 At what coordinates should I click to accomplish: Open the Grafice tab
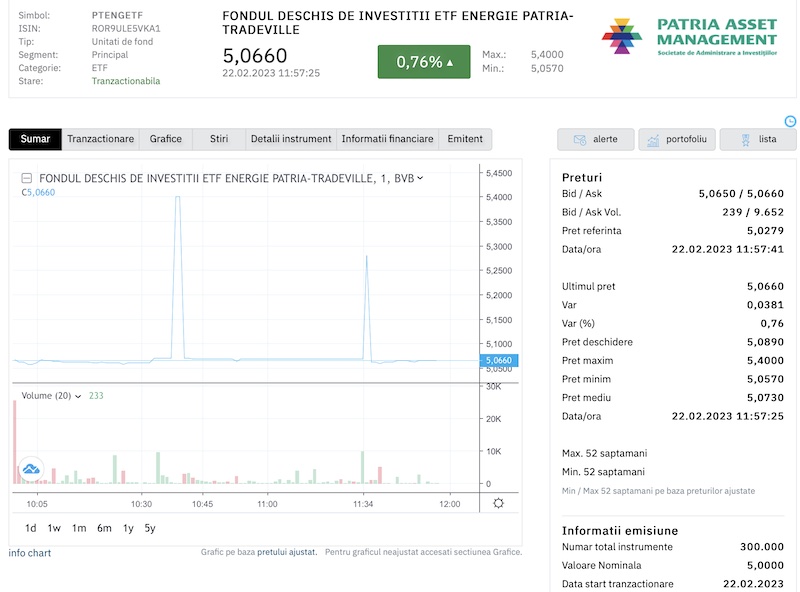pos(166,139)
